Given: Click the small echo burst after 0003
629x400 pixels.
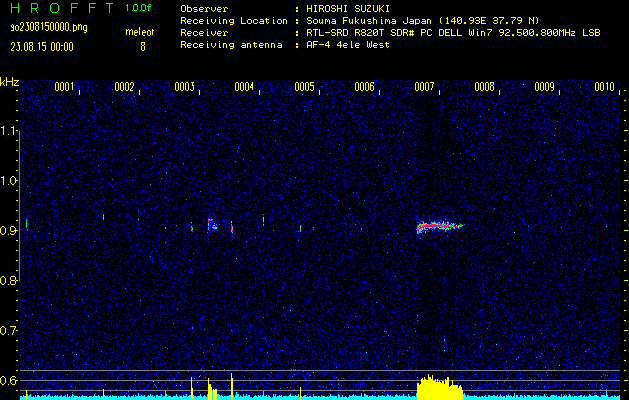Looking at the screenshot, I should (x=211, y=224).
